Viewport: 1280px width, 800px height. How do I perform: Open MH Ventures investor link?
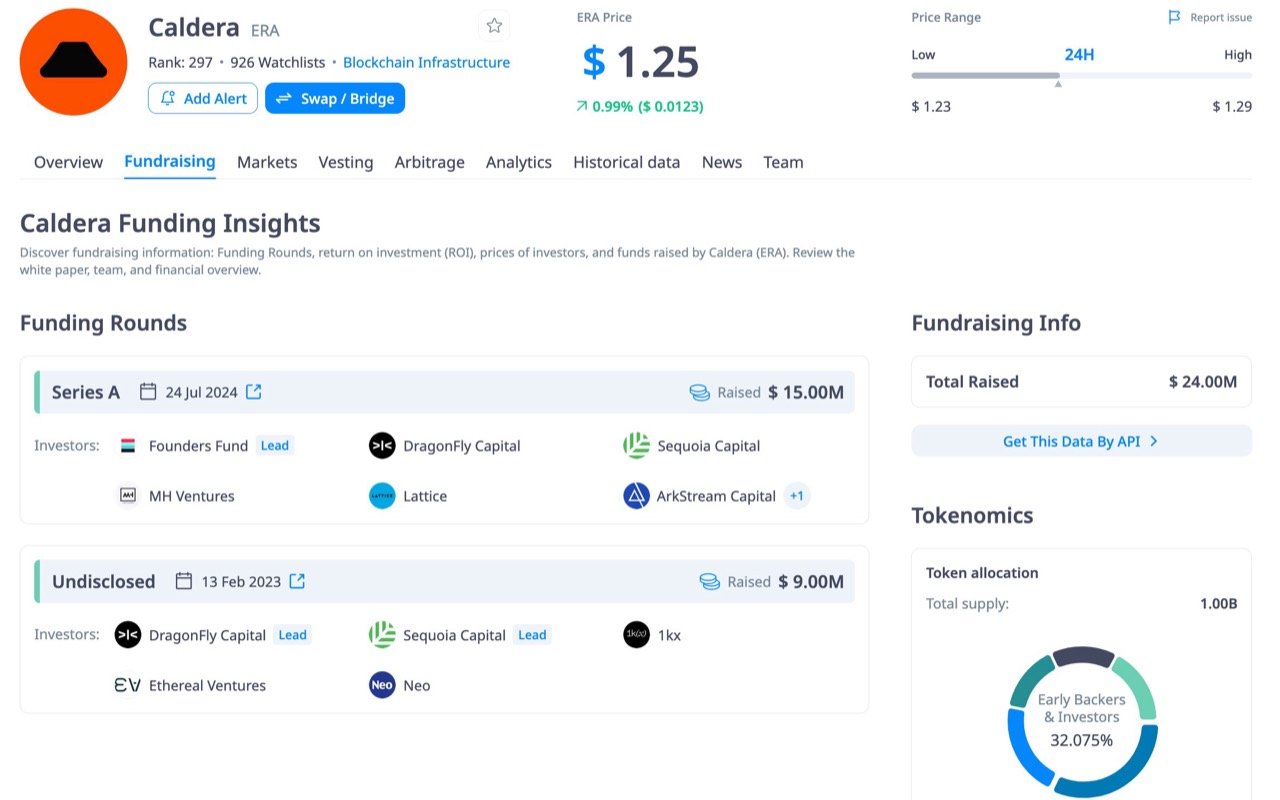[192, 496]
